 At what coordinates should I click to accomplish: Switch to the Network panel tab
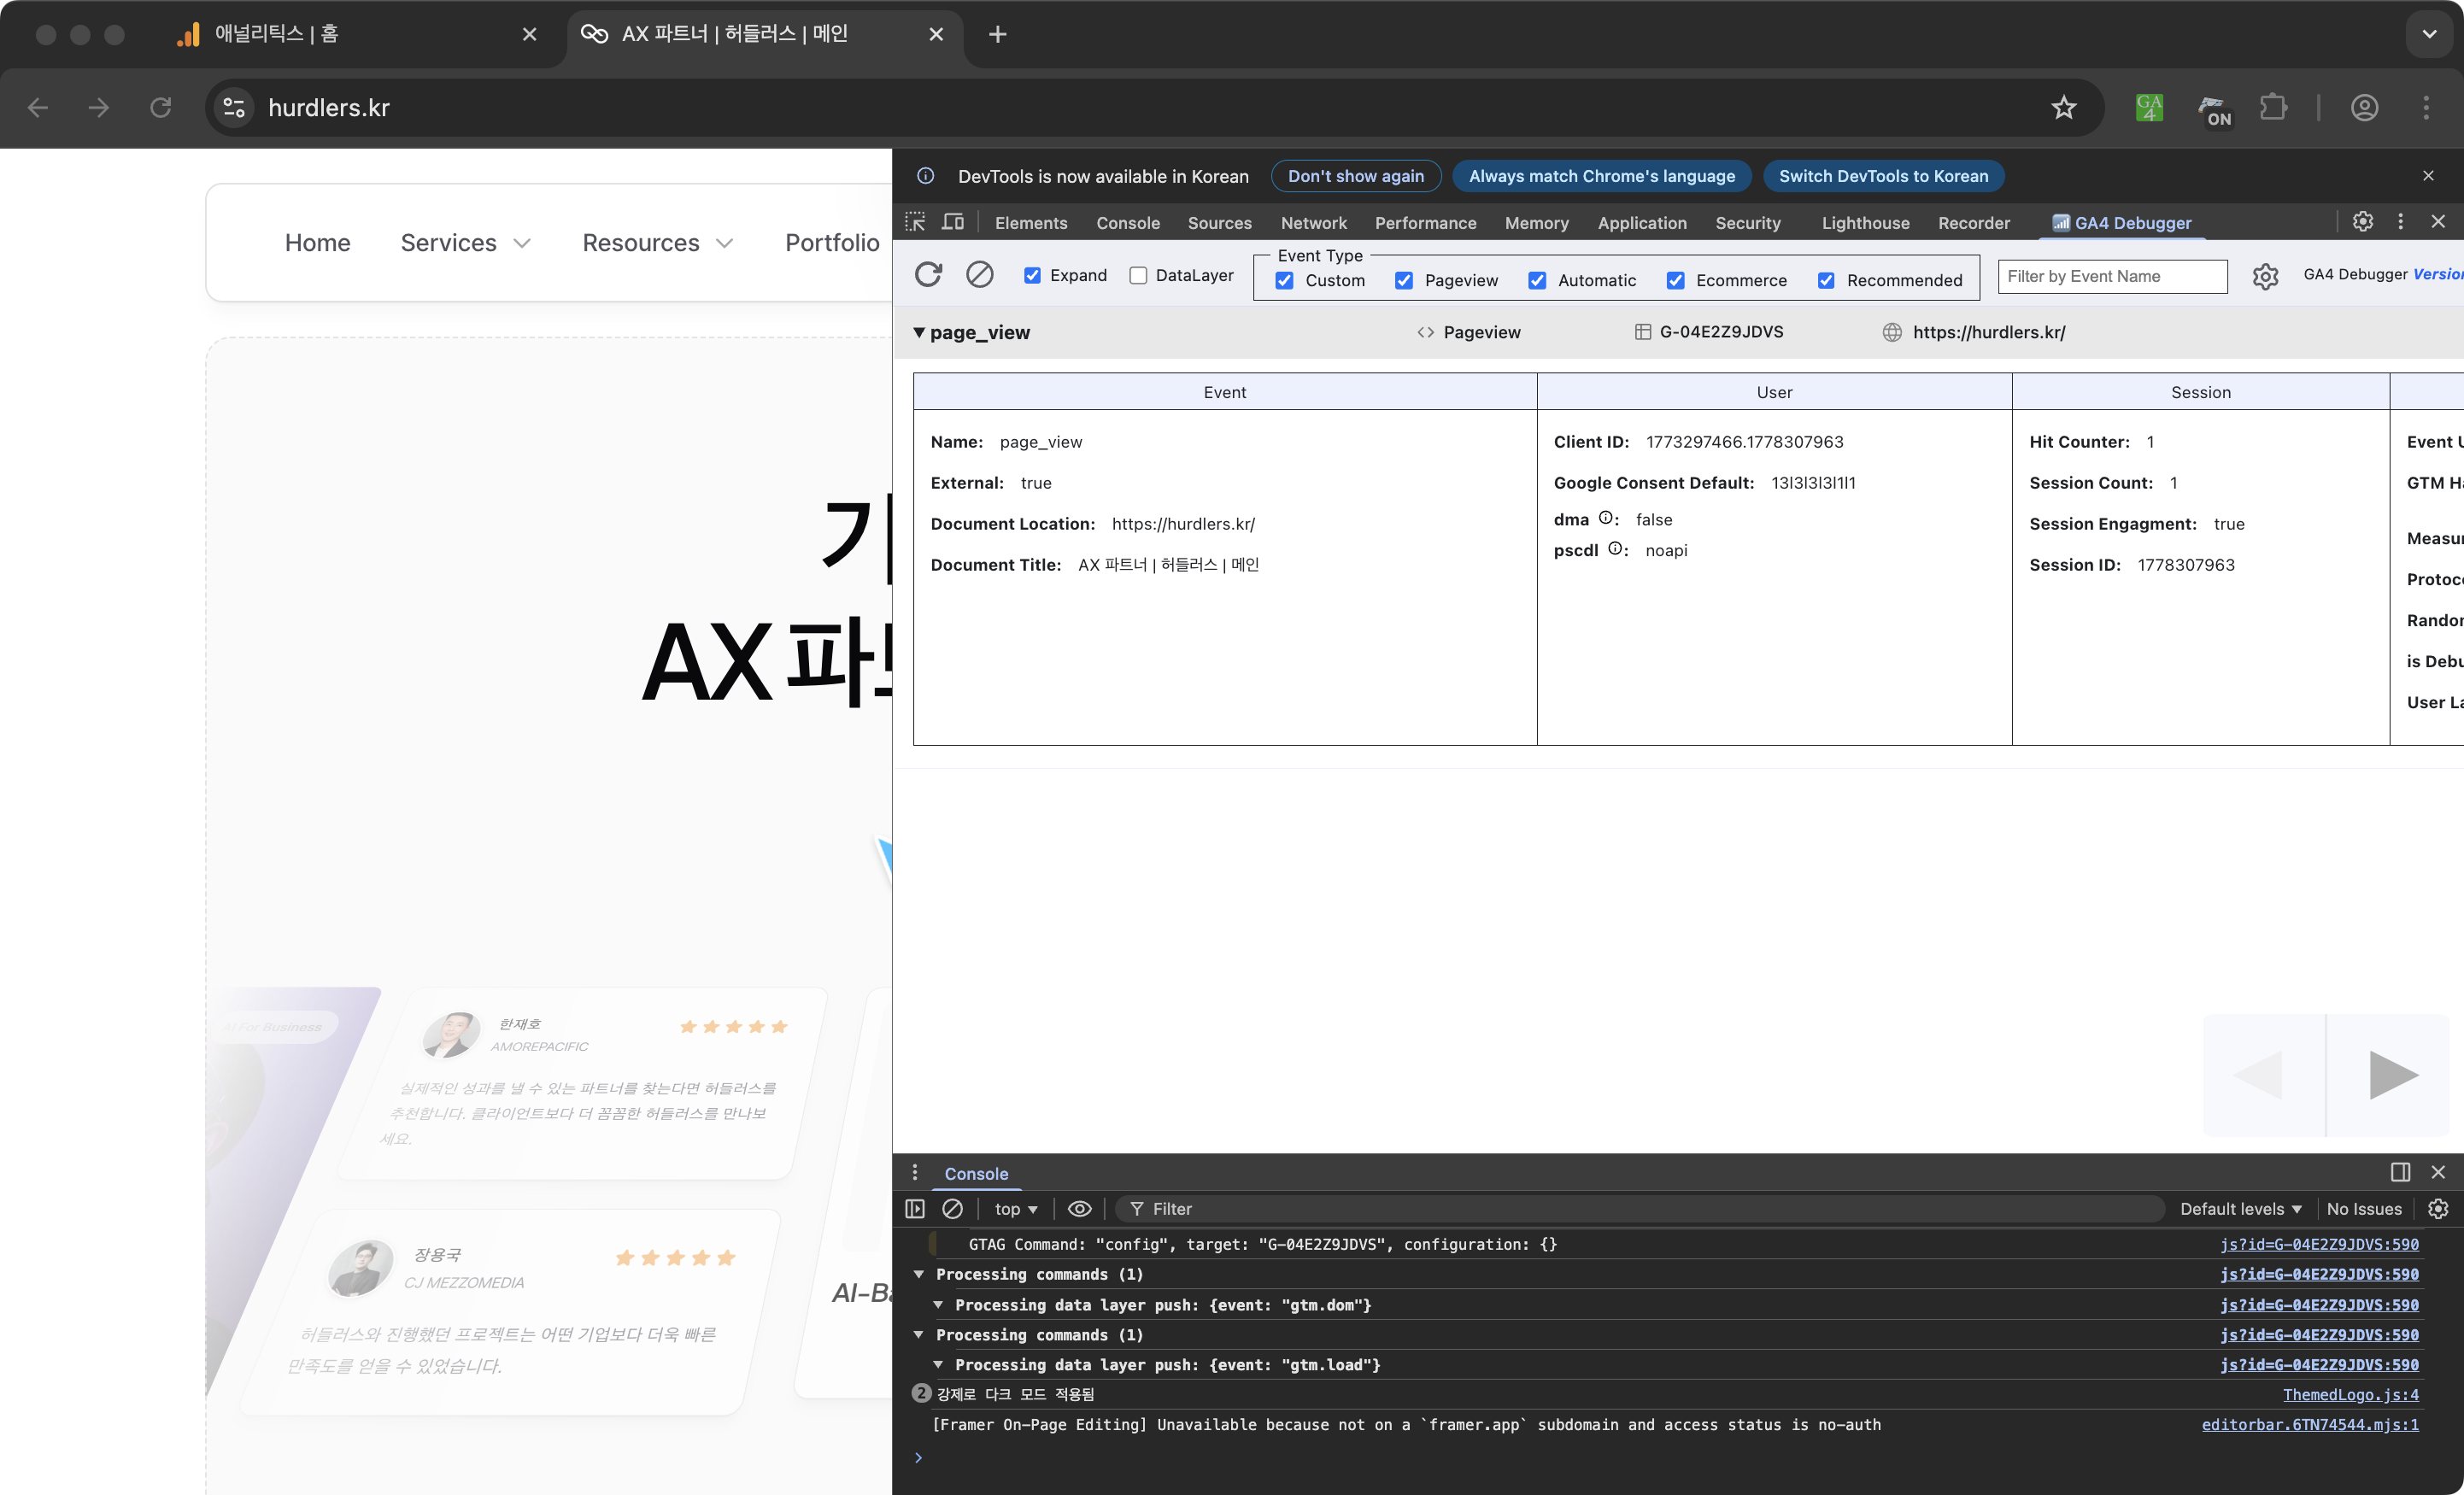coord(1314,222)
